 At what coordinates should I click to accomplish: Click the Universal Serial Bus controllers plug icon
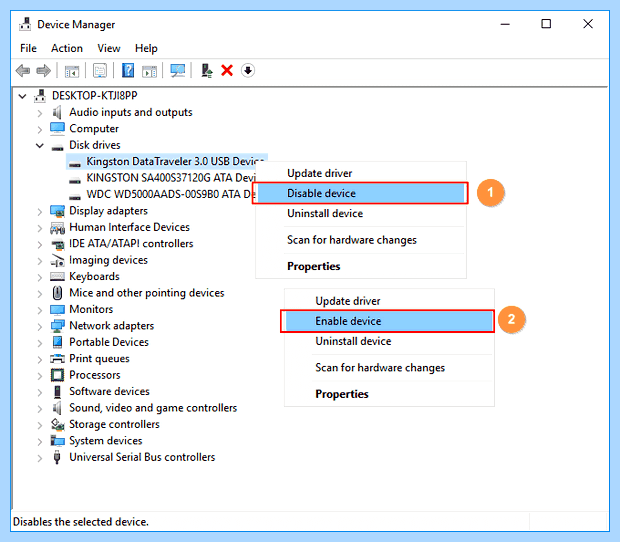pos(57,457)
